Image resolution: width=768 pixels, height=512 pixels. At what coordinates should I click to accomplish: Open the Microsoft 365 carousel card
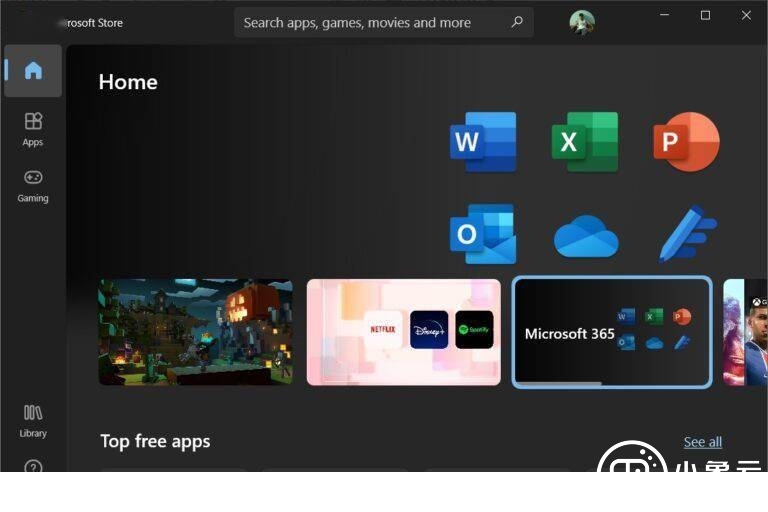612,332
